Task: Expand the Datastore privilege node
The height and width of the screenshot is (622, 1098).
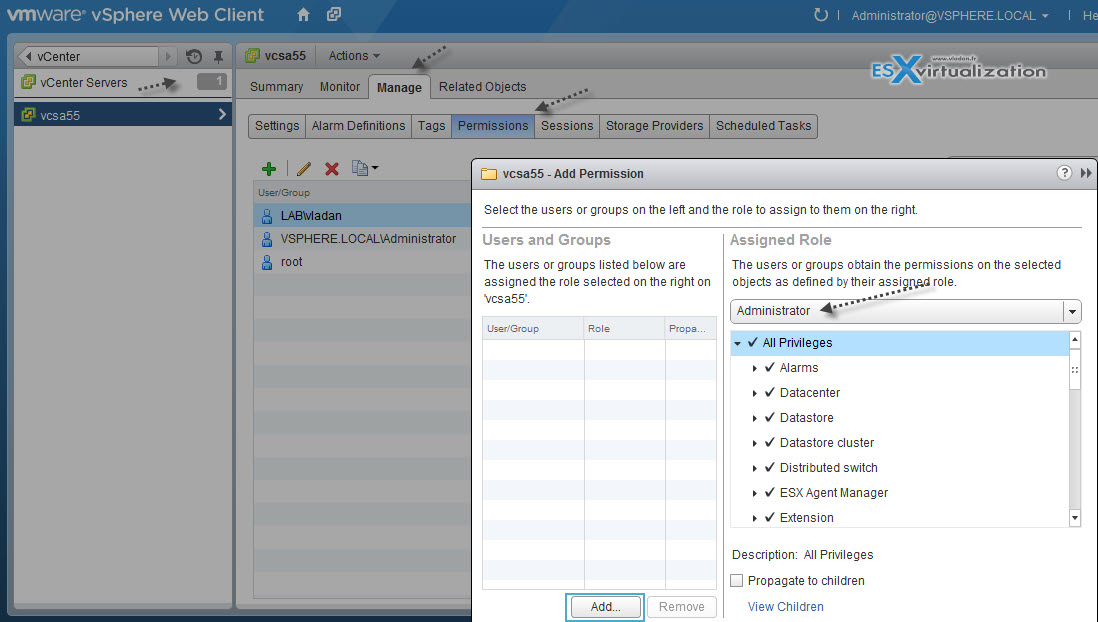Action: (x=754, y=418)
